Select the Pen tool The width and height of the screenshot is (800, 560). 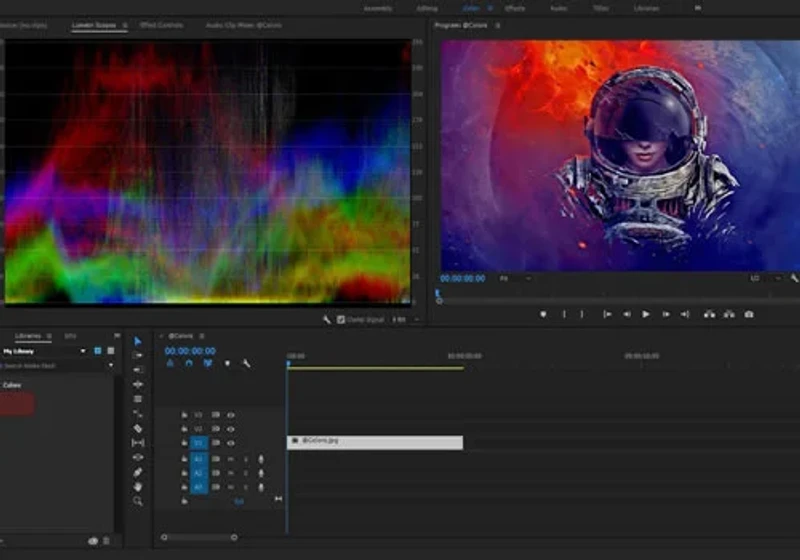[138, 472]
